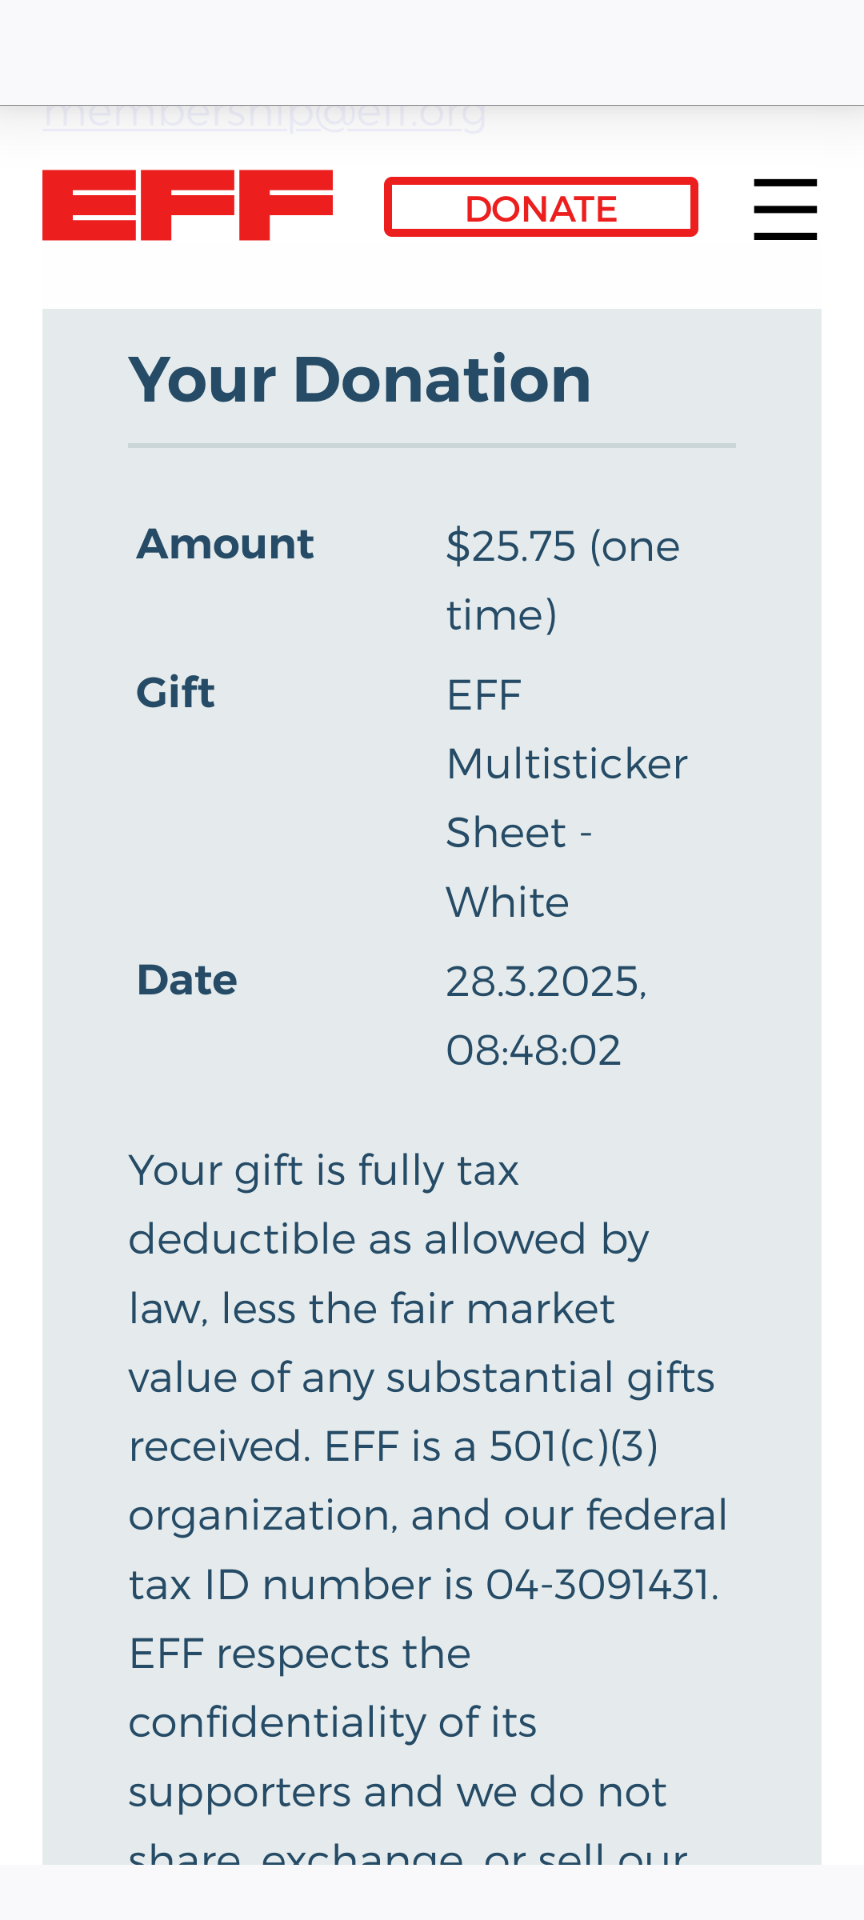
Task: Tap the faded membership@eff.org email link
Action: 265,116
